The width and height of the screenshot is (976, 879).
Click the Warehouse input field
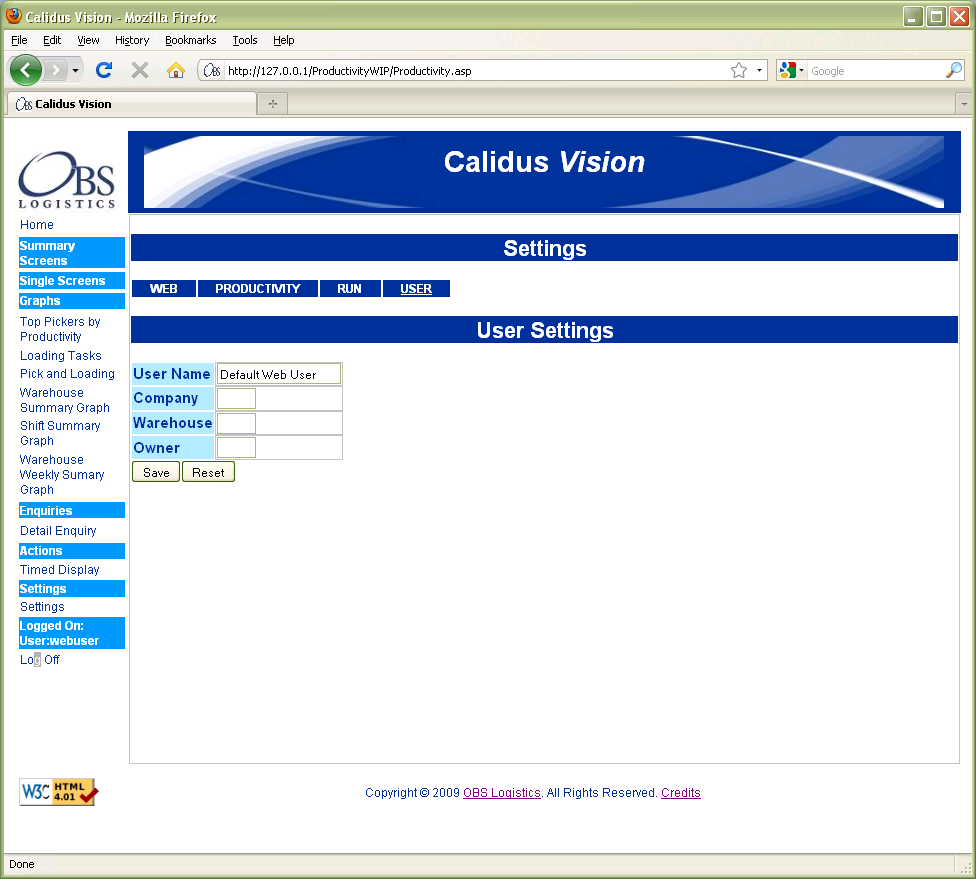click(x=236, y=423)
